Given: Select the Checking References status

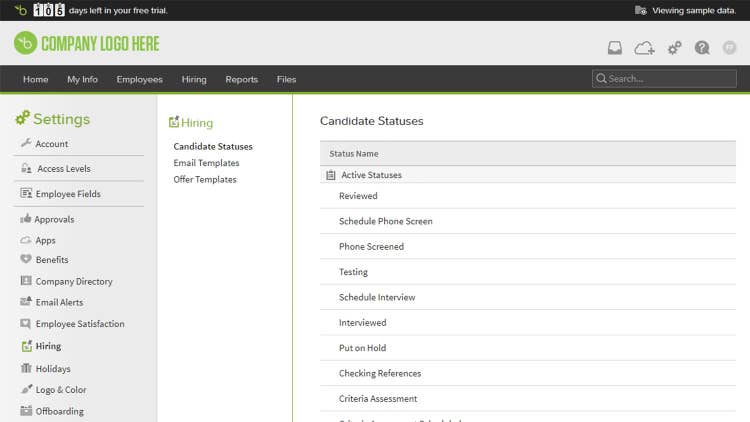Looking at the screenshot, I should (528, 373).
